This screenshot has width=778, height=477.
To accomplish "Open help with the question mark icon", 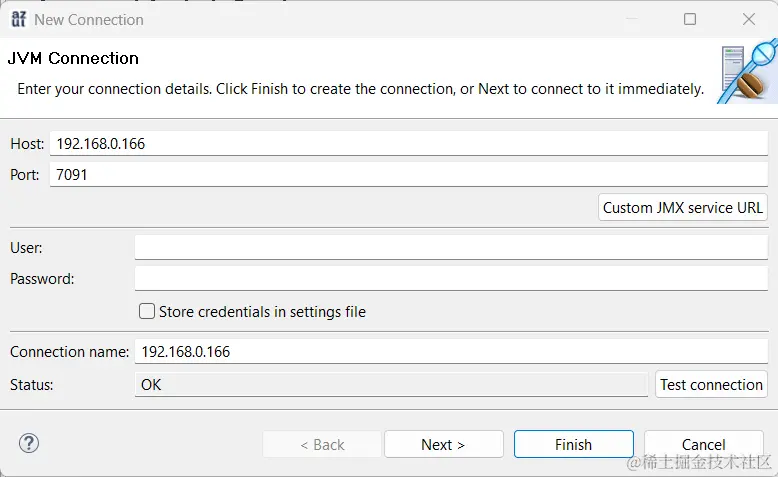I will coord(29,443).
